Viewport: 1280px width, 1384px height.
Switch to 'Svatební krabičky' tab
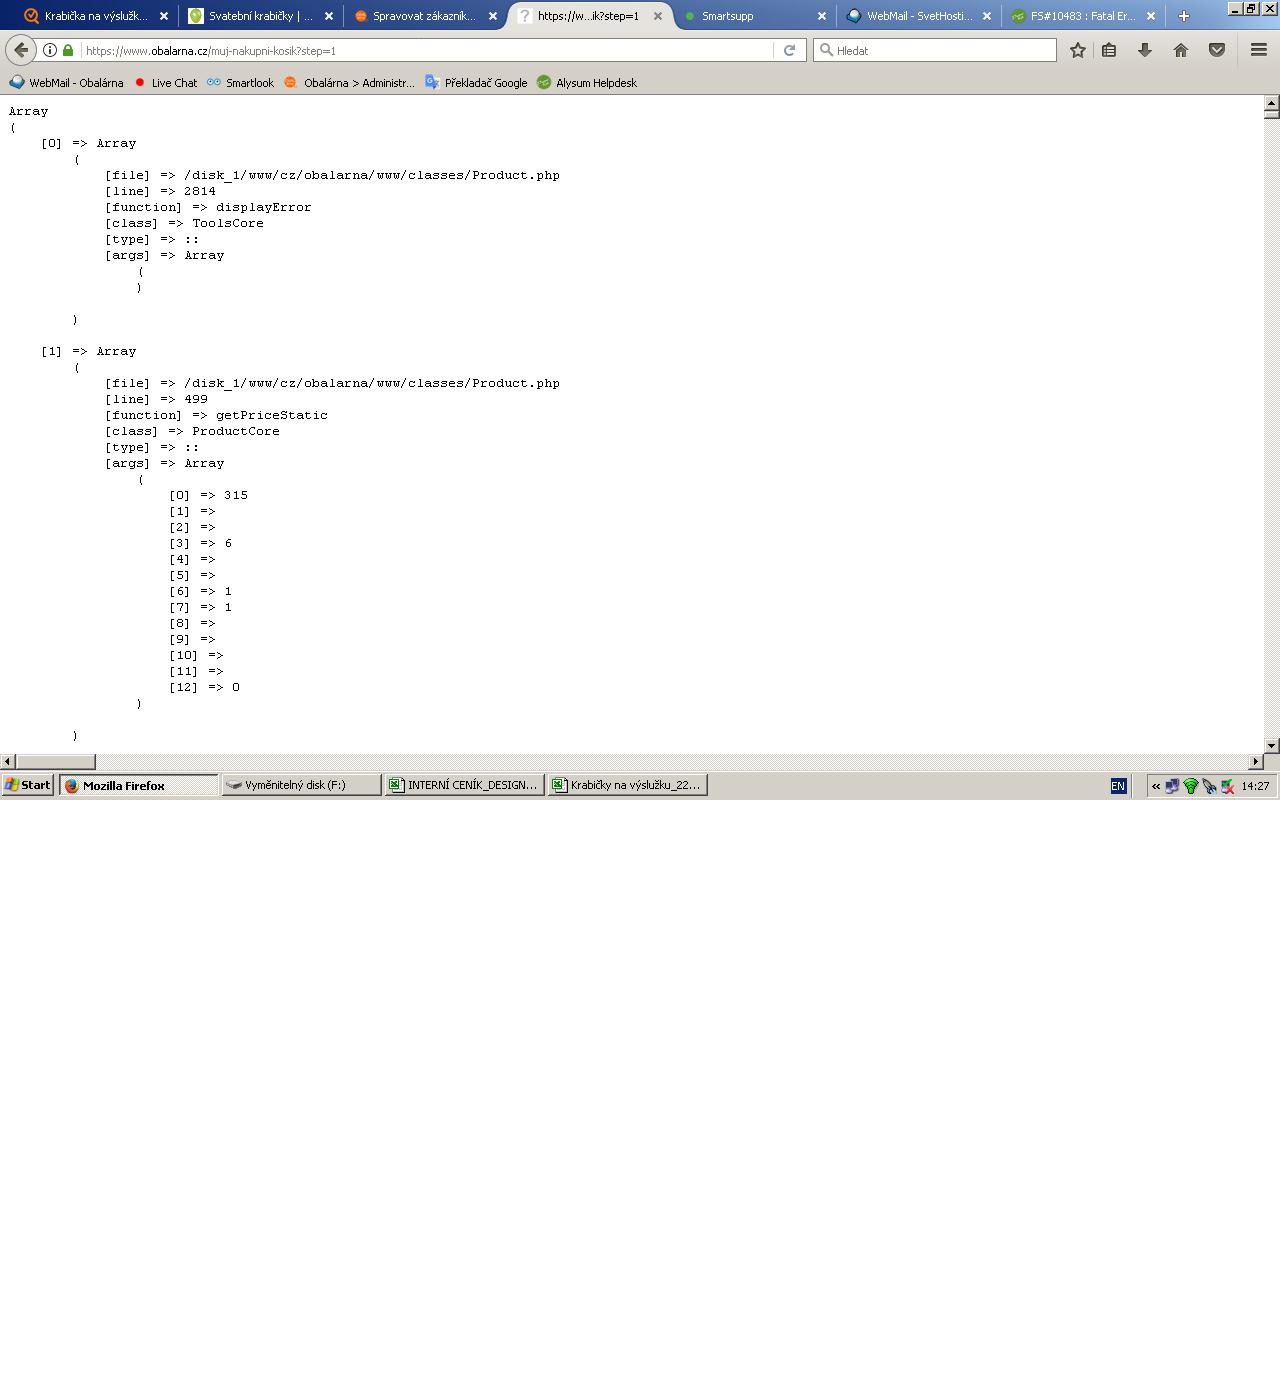[x=260, y=16]
